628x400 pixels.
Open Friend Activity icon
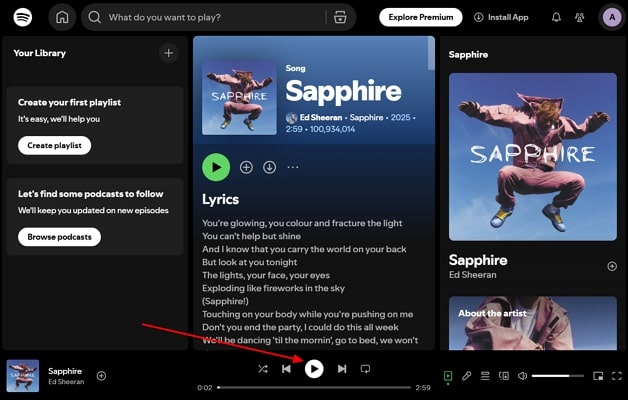pos(579,17)
